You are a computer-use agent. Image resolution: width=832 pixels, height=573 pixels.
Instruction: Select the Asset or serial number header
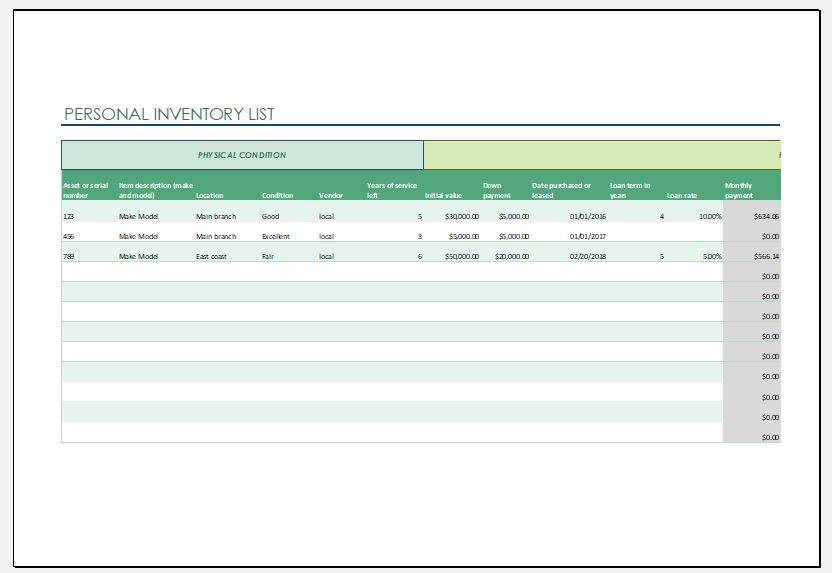pos(85,190)
